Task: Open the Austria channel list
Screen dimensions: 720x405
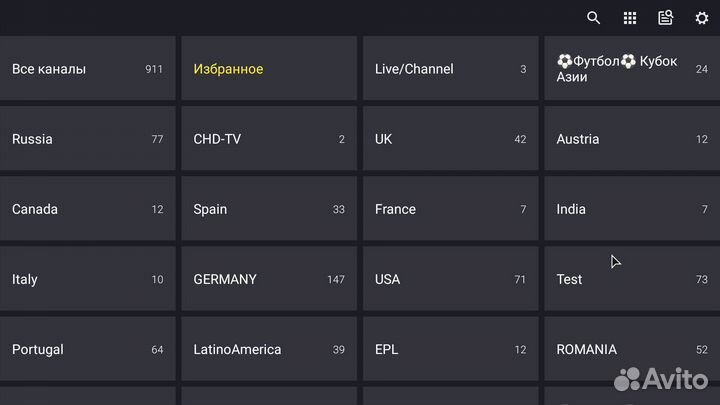Action: [x=631, y=139]
